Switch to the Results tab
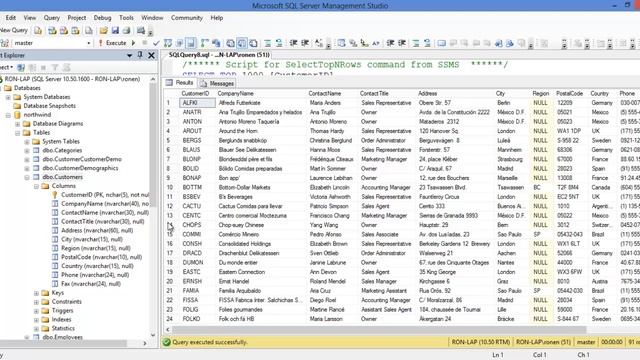 180,83
